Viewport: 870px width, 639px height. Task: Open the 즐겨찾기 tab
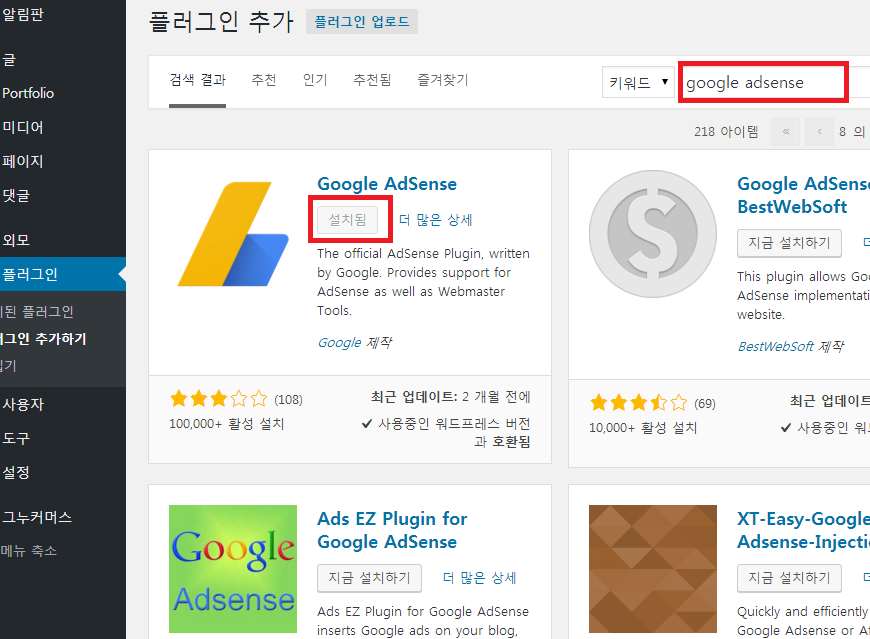(x=442, y=80)
